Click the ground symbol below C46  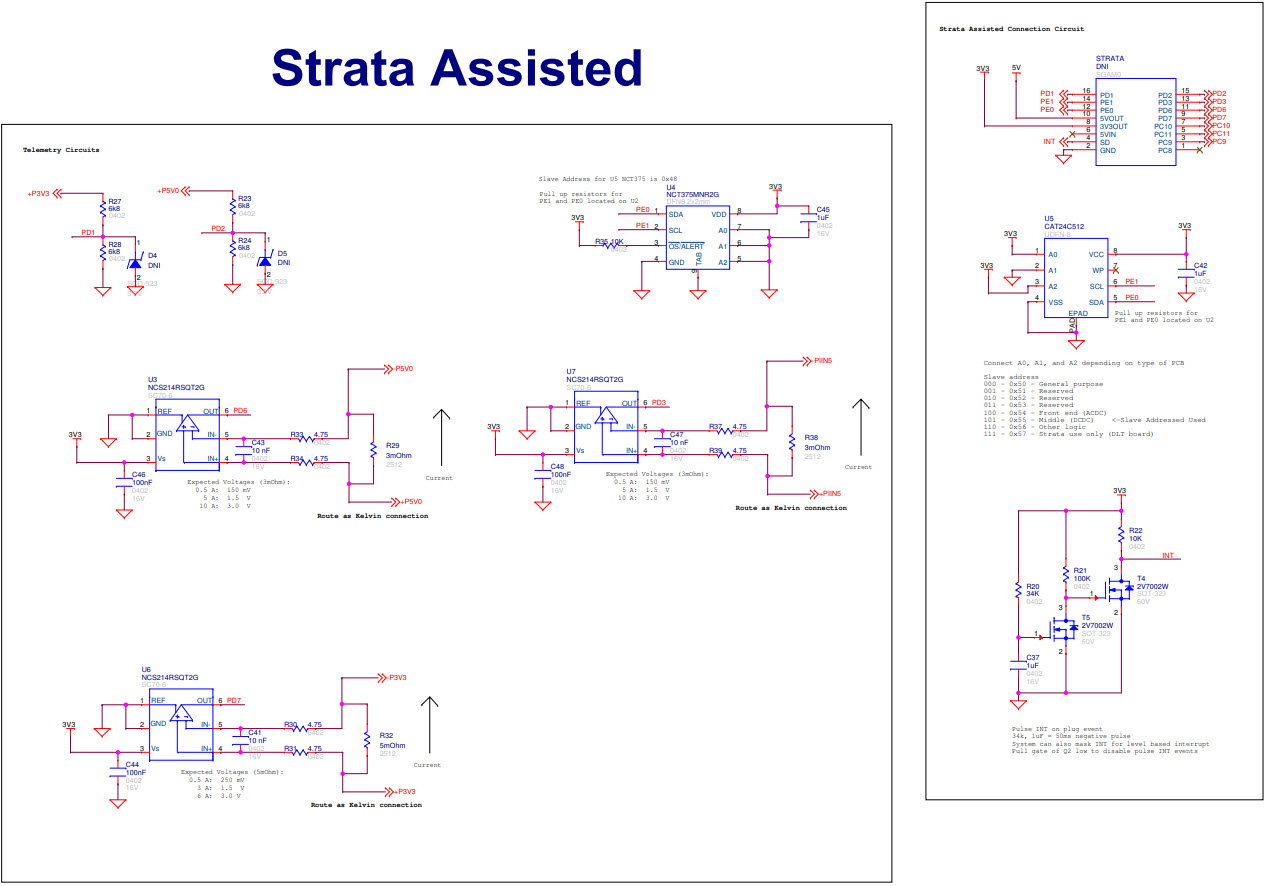click(x=122, y=514)
